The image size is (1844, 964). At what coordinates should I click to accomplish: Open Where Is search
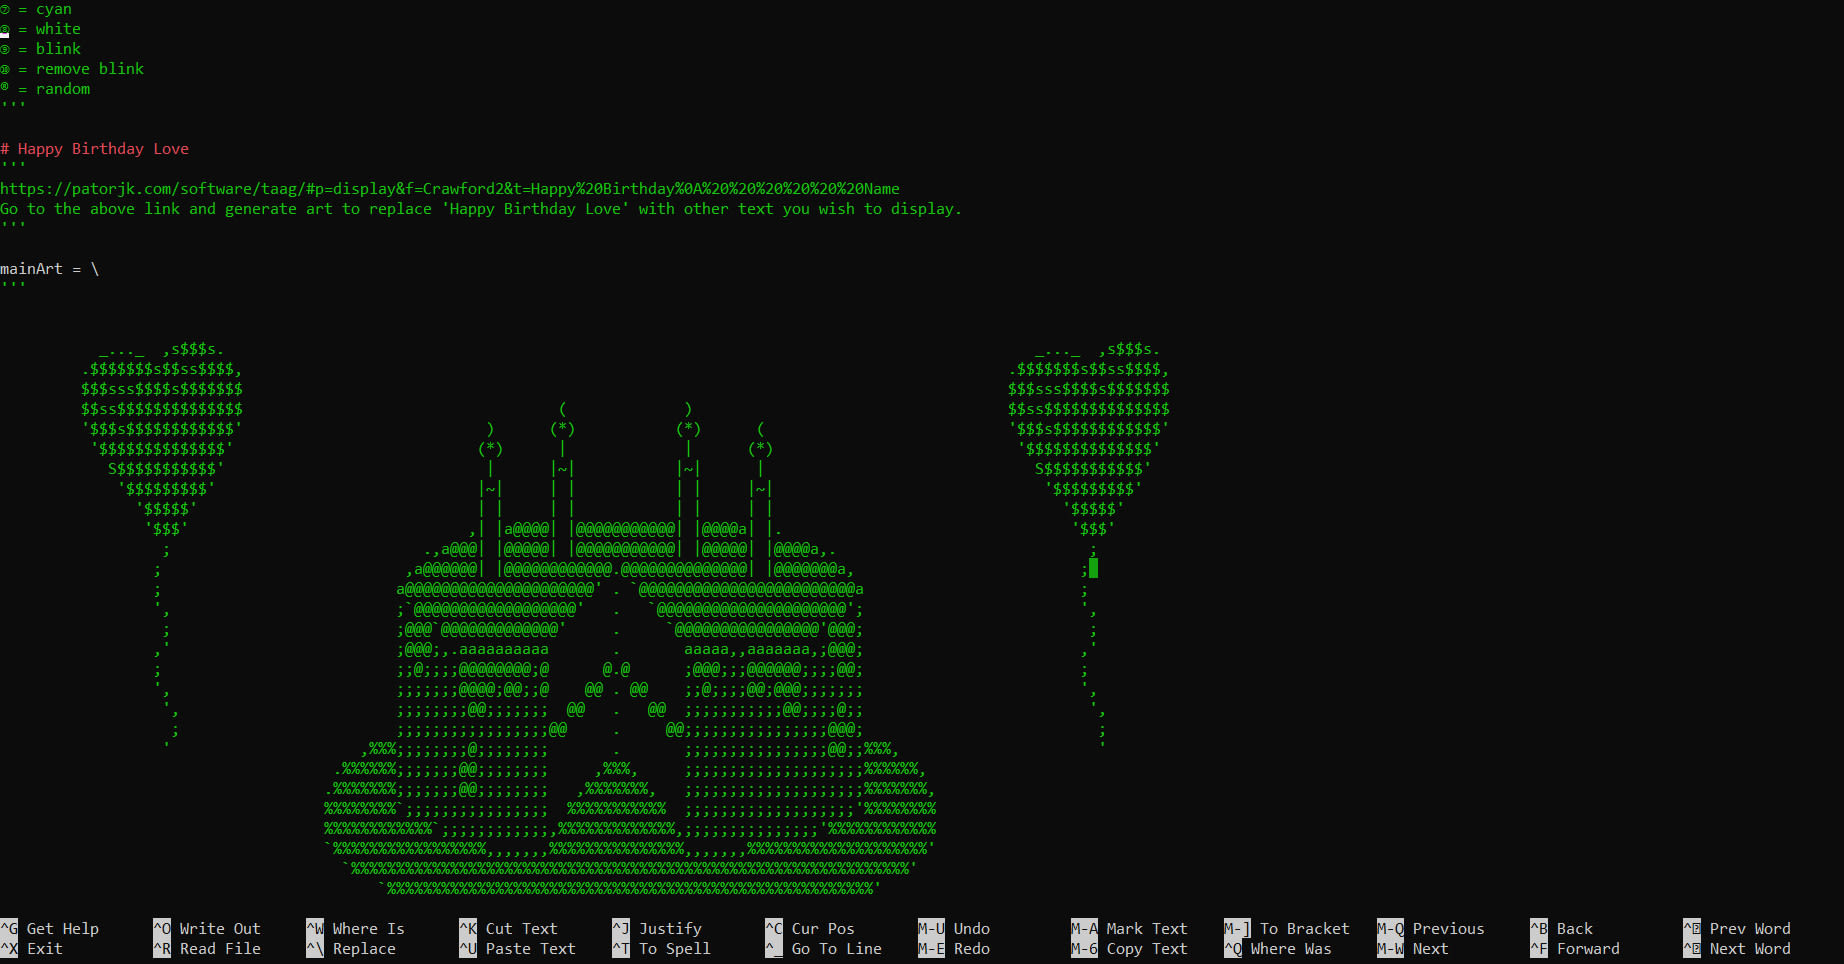[x=366, y=928]
